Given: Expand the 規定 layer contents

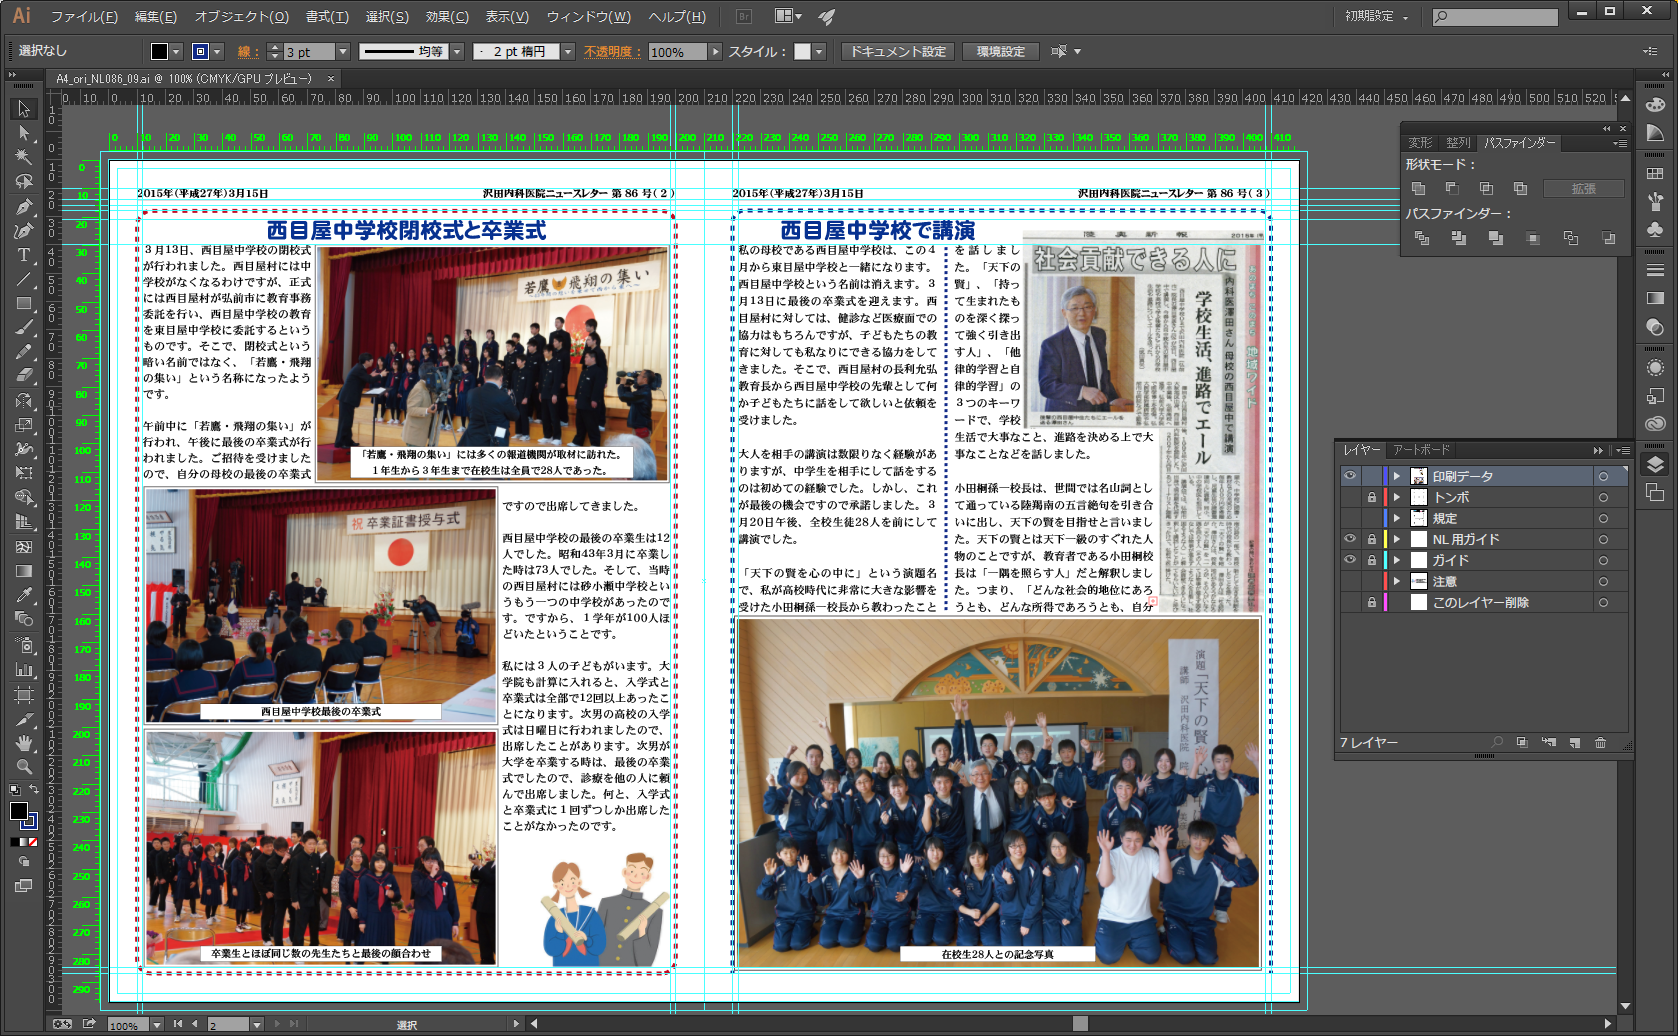Looking at the screenshot, I should pyautogui.click(x=1397, y=518).
